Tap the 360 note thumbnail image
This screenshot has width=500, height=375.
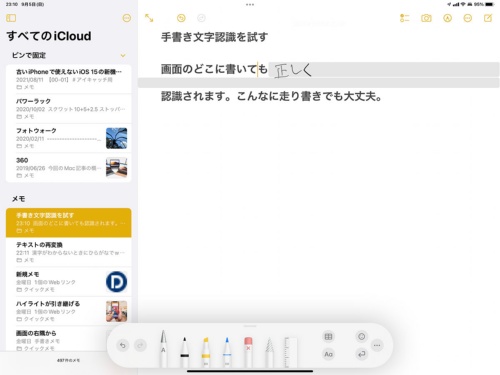click(116, 167)
